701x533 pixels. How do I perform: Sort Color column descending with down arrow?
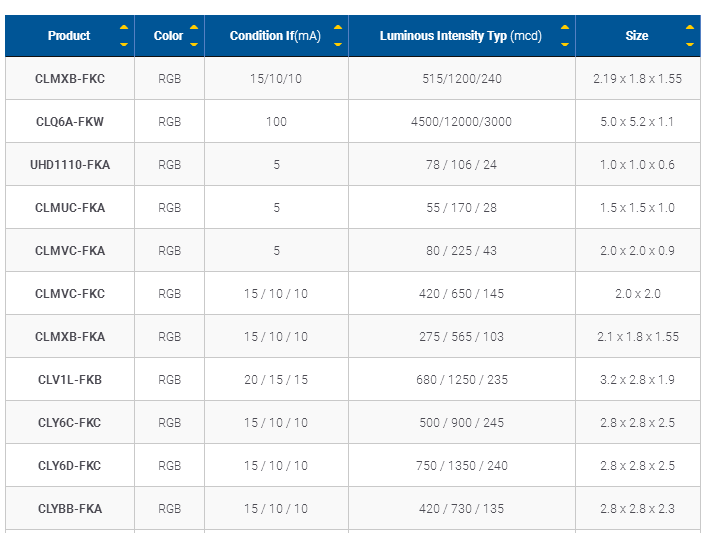[194, 44]
